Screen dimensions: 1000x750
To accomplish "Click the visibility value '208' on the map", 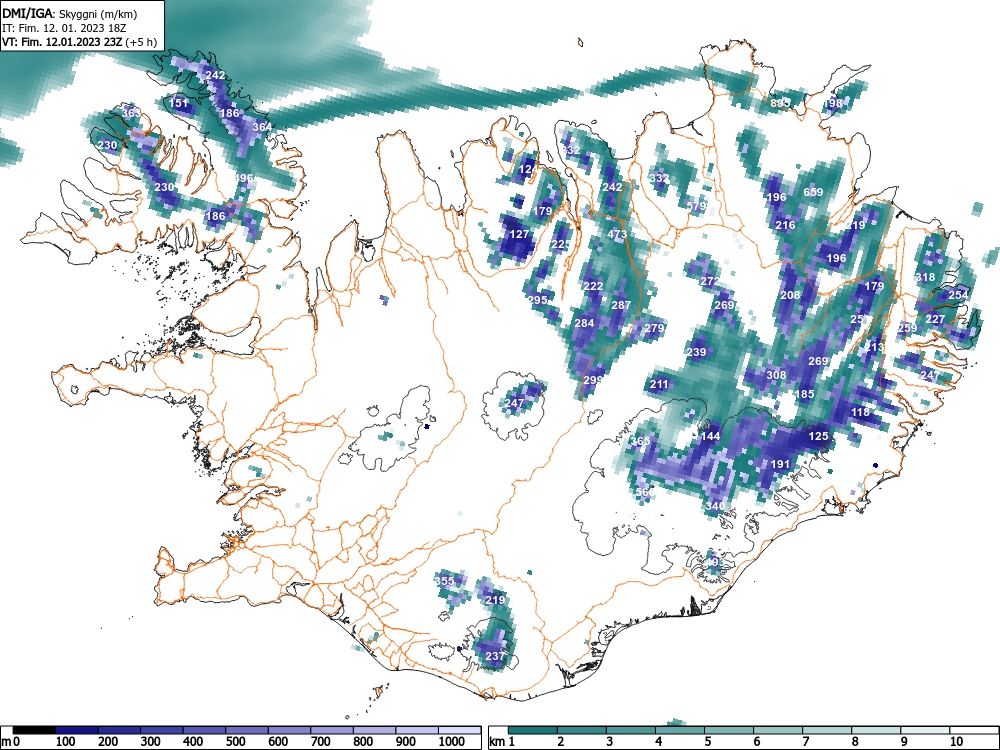I will [790, 295].
